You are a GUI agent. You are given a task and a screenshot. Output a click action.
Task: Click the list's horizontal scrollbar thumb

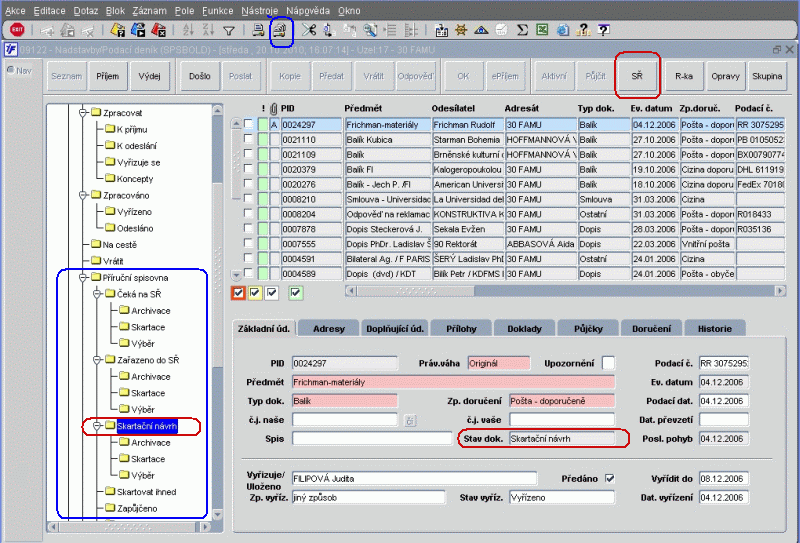click(x=415, y=291)
